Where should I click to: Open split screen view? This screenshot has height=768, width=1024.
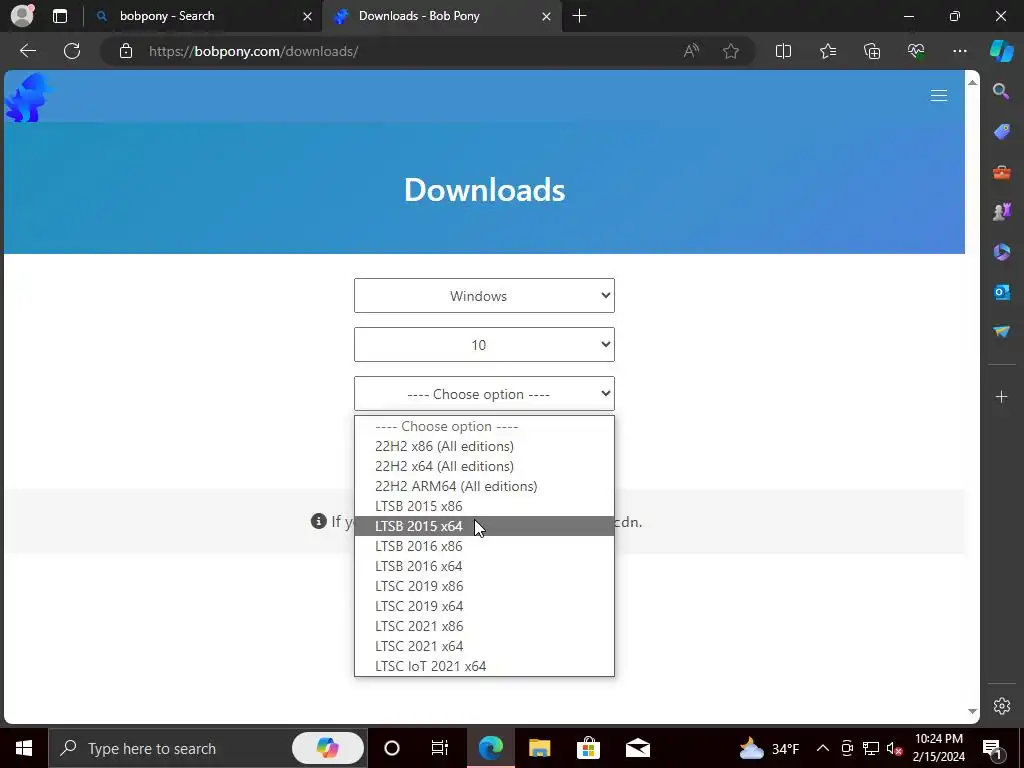click(x=783, y=51)
